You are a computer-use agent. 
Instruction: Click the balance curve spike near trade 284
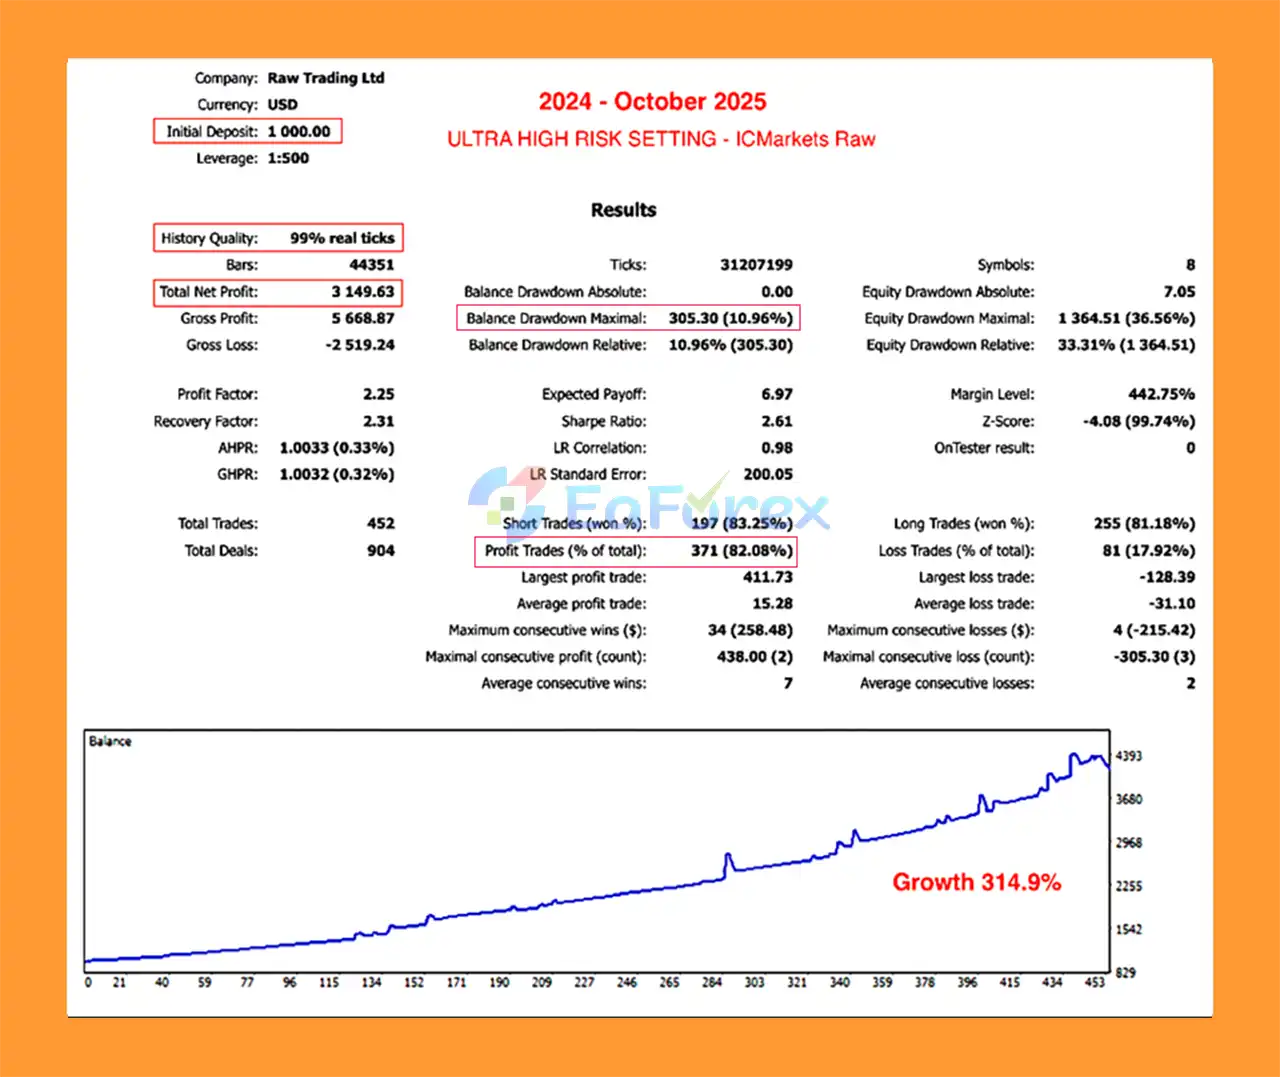(728, 859)
